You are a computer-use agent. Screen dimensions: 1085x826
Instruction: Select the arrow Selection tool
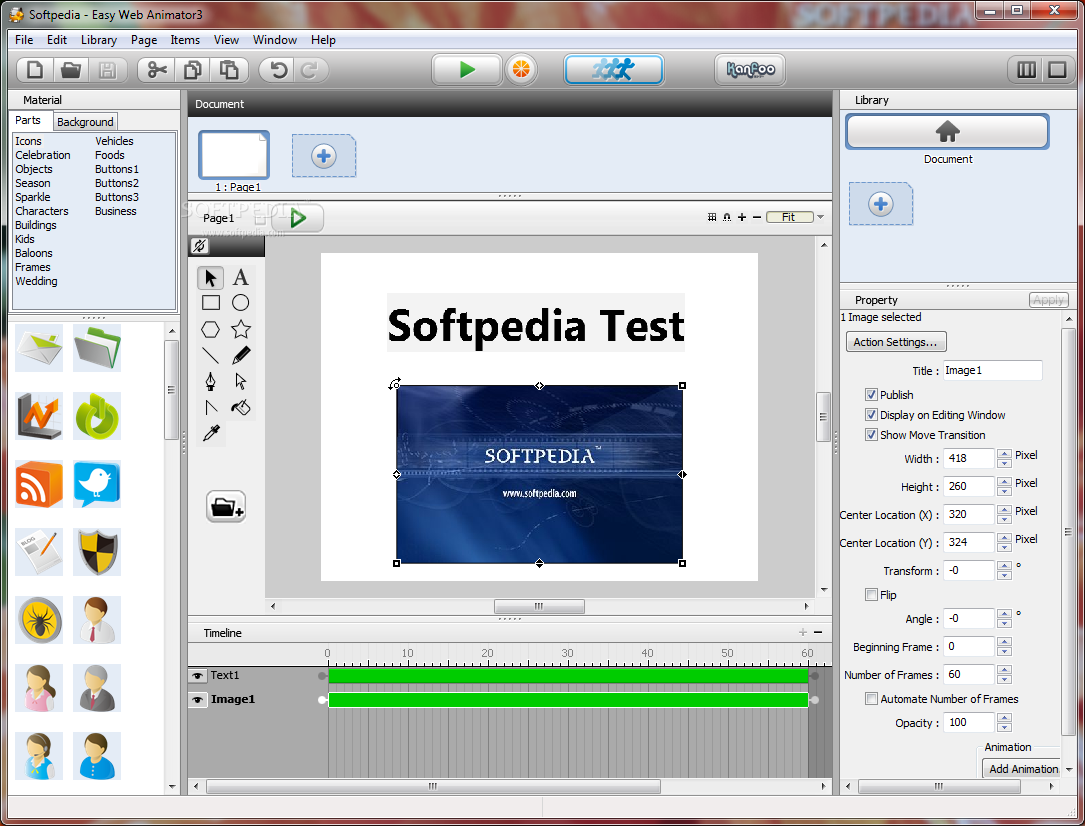click(210, 277)
